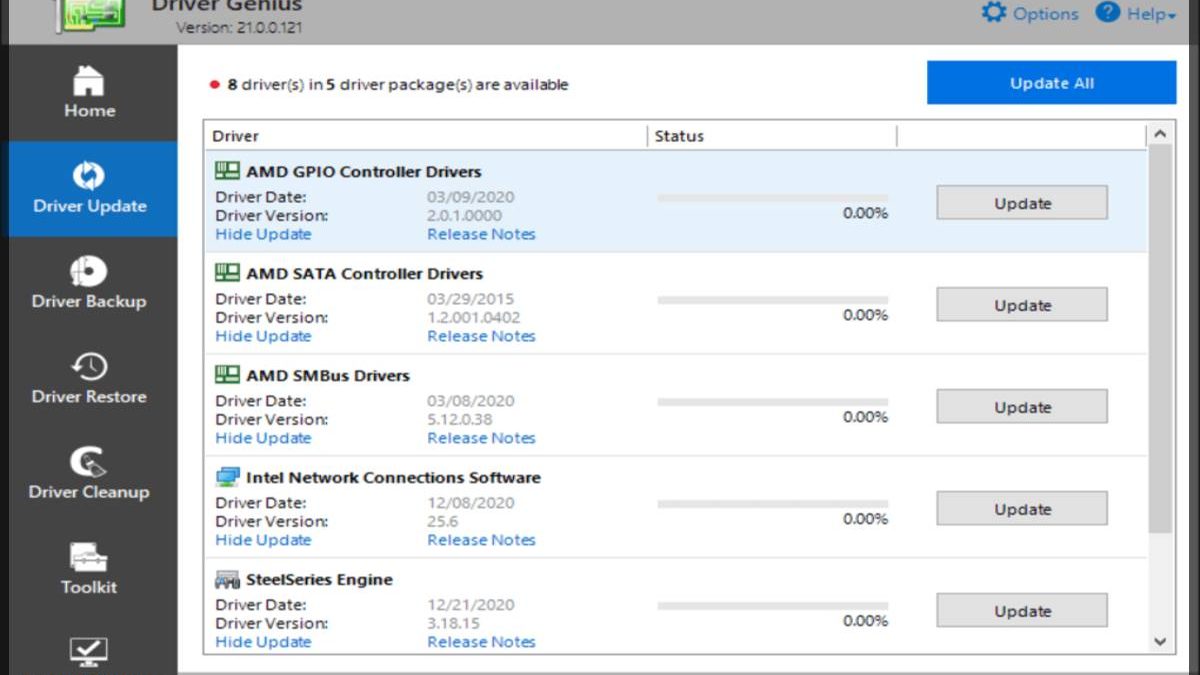Screen dimensions: 1200x675
Task: Switch to the Driver Restore label
Action: [x=89, y=396]
